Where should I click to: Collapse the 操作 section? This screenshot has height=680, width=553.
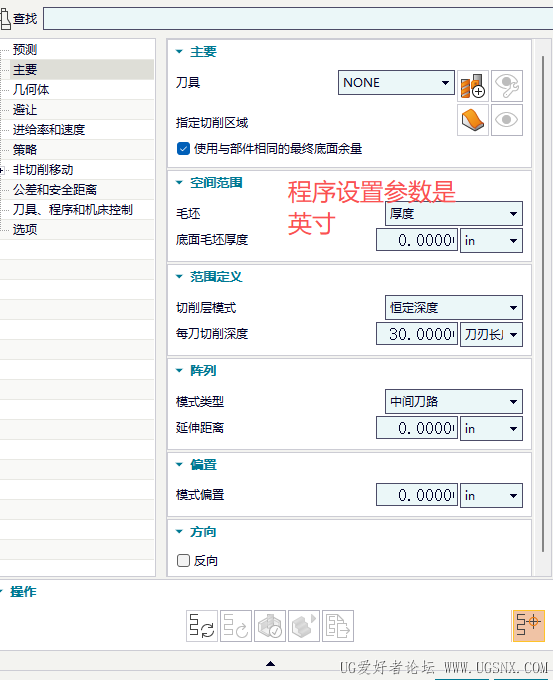point(2,591)
